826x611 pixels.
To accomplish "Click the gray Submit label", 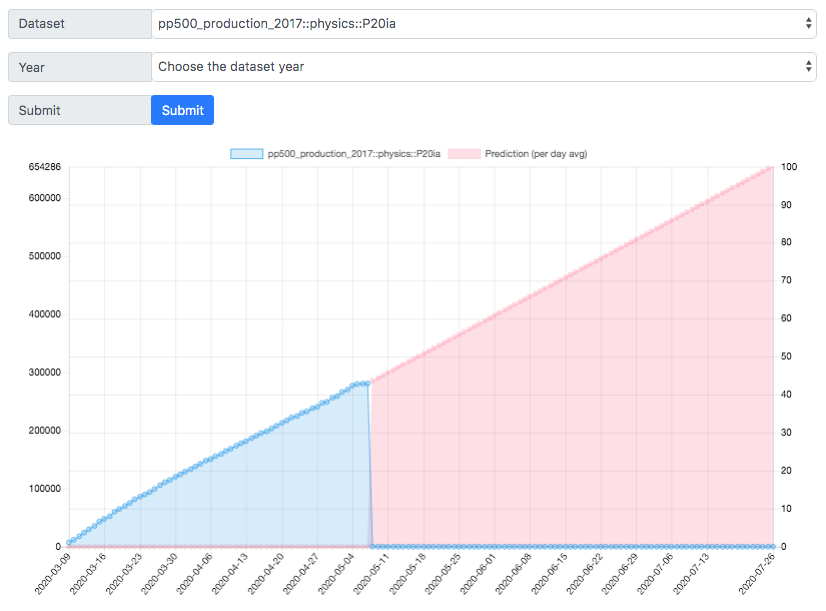I will point(80,110).
